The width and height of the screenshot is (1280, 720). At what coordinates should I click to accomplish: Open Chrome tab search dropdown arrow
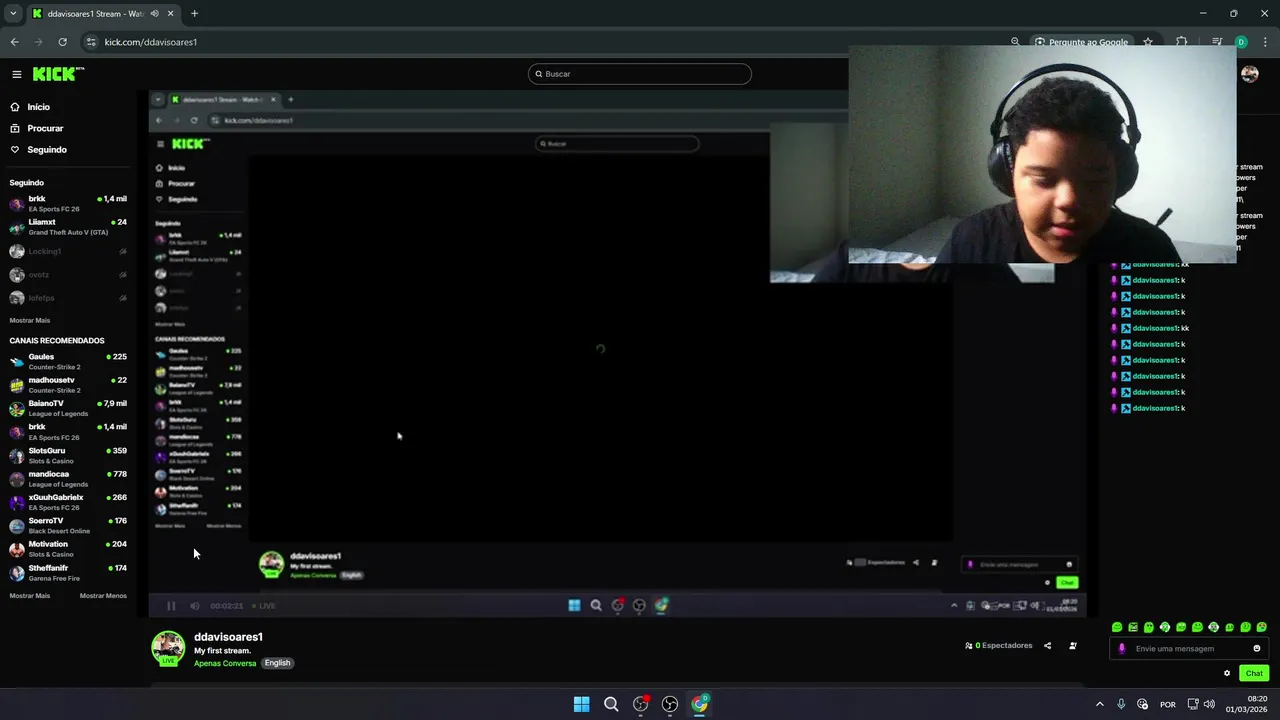click(x=13, y=14)
